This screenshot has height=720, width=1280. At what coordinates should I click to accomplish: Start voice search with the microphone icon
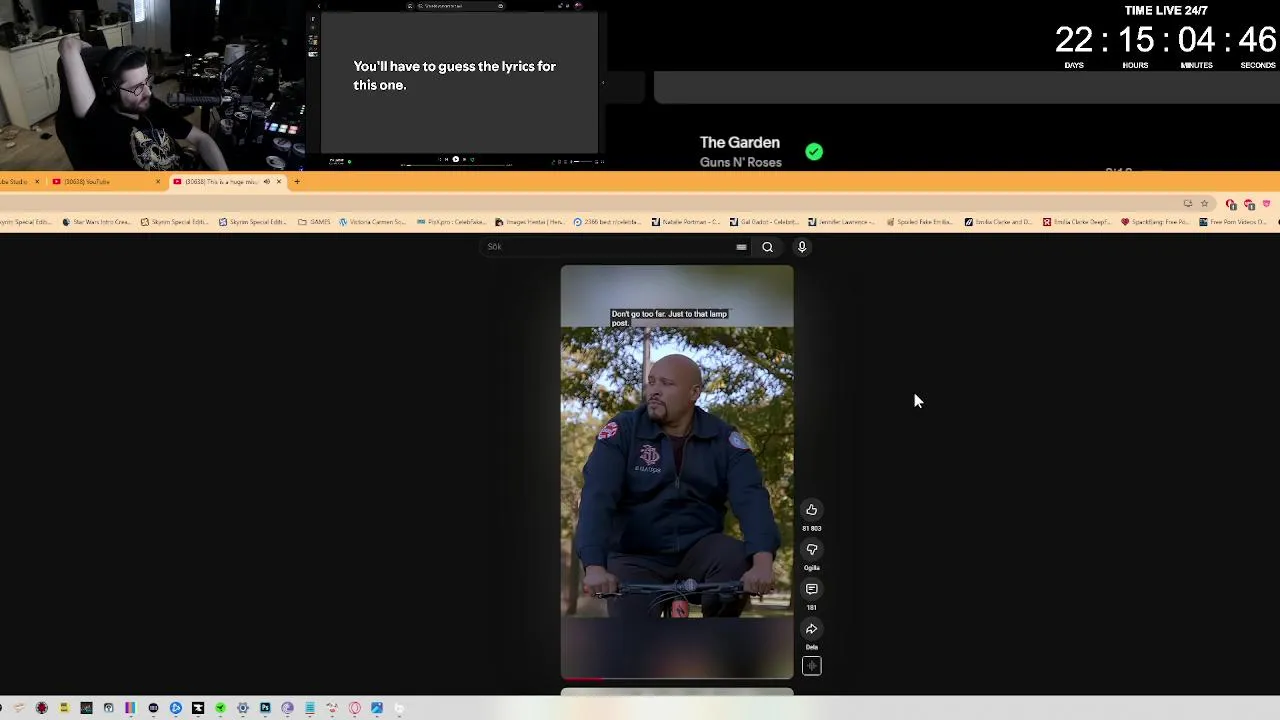802,247
